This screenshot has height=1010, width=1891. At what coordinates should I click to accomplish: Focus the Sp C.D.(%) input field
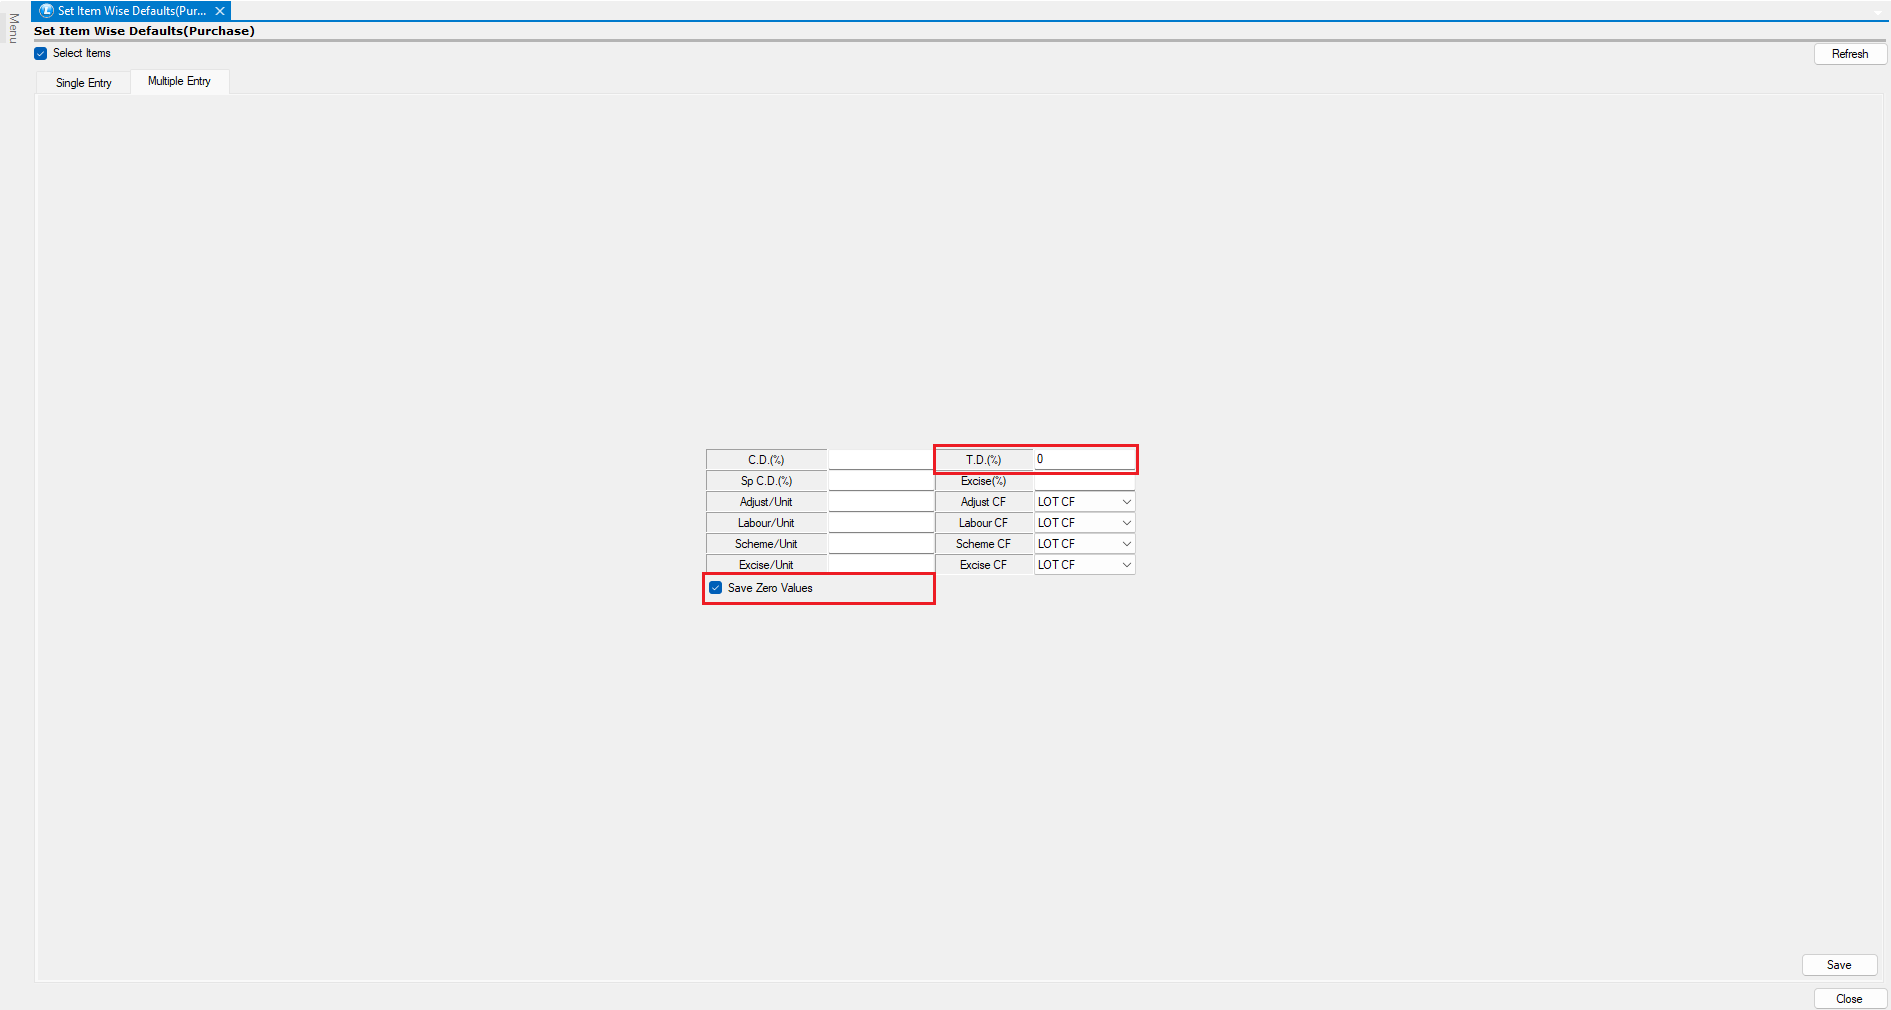pos(880,481)
